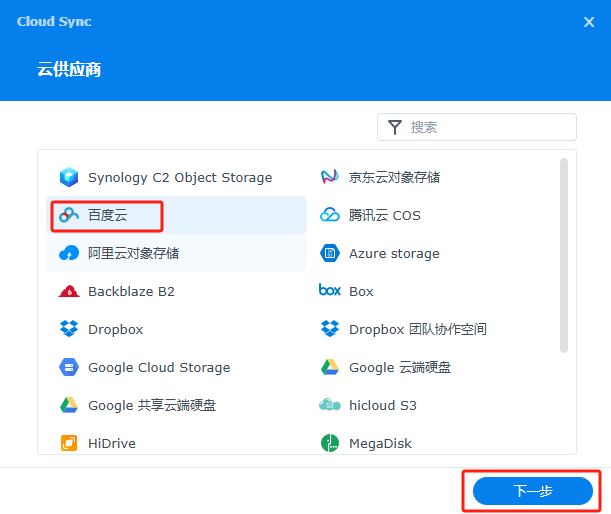The height and width of the screenshot is (514, 611).
Task: Select Google 共享云端硬盘 label
Action: point(152,406)
